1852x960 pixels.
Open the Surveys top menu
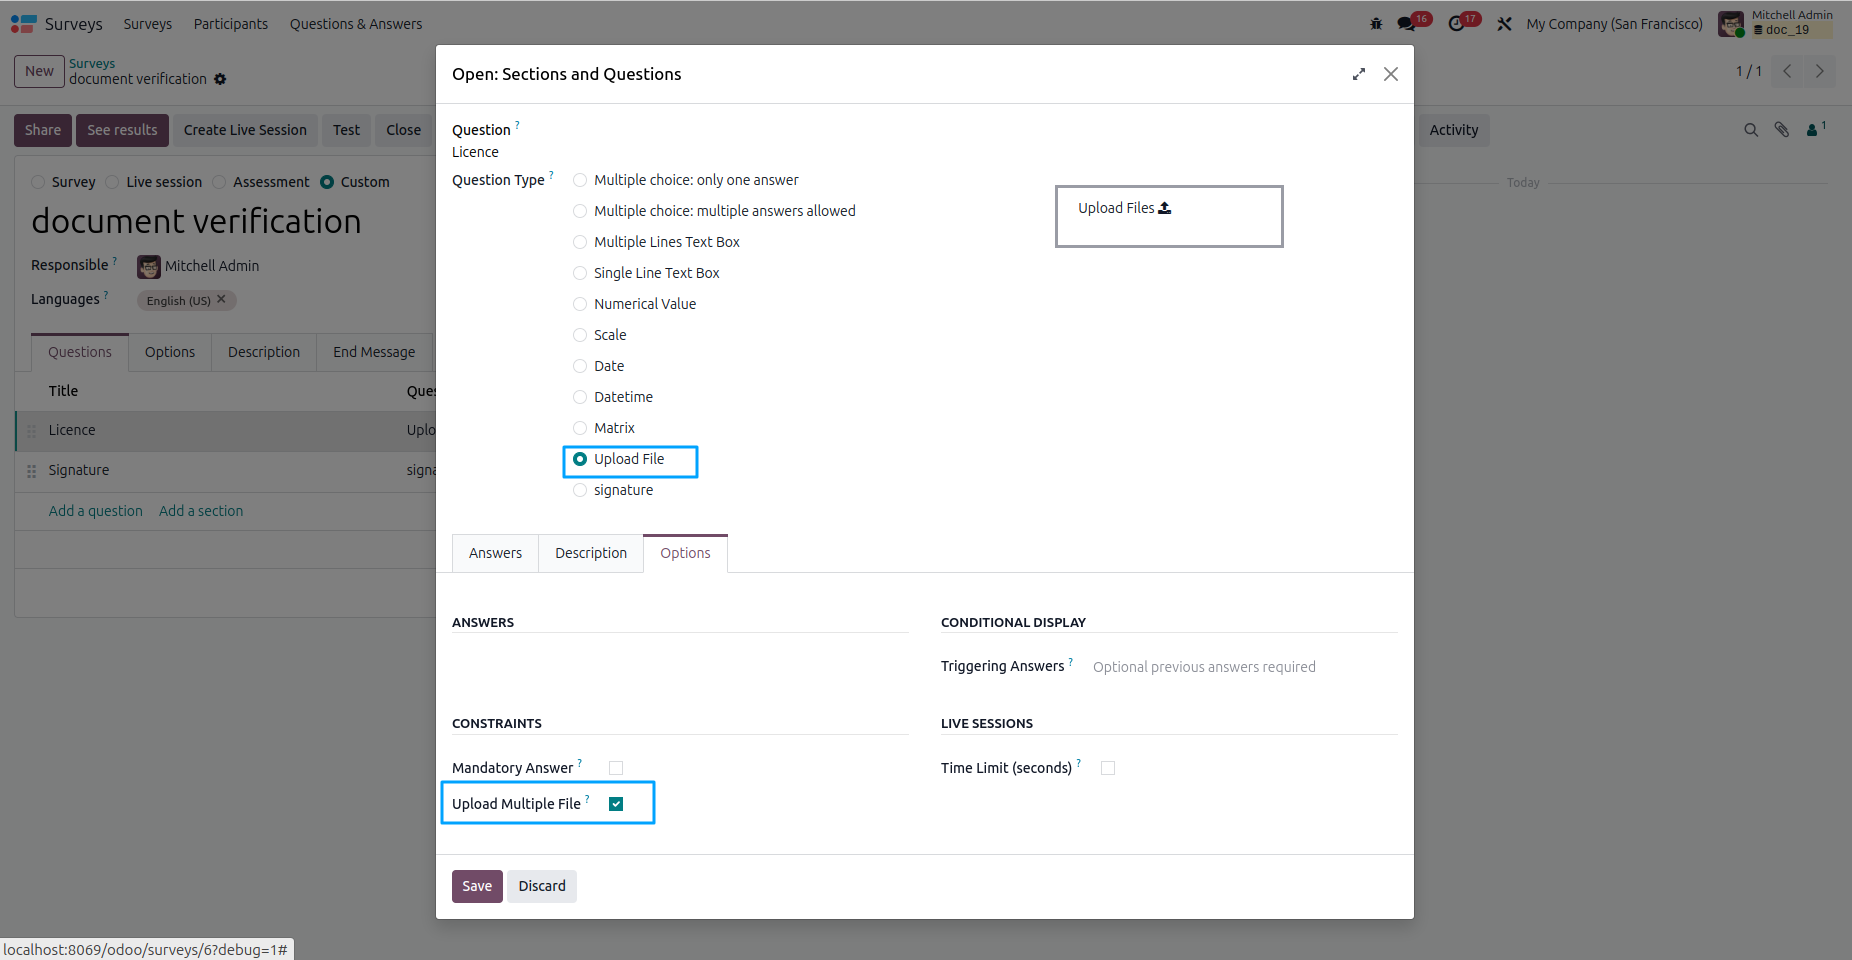point(148,23)
